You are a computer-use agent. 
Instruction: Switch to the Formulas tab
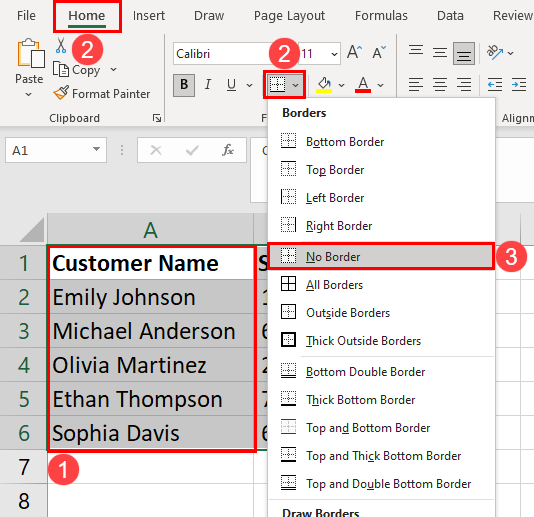381,16
